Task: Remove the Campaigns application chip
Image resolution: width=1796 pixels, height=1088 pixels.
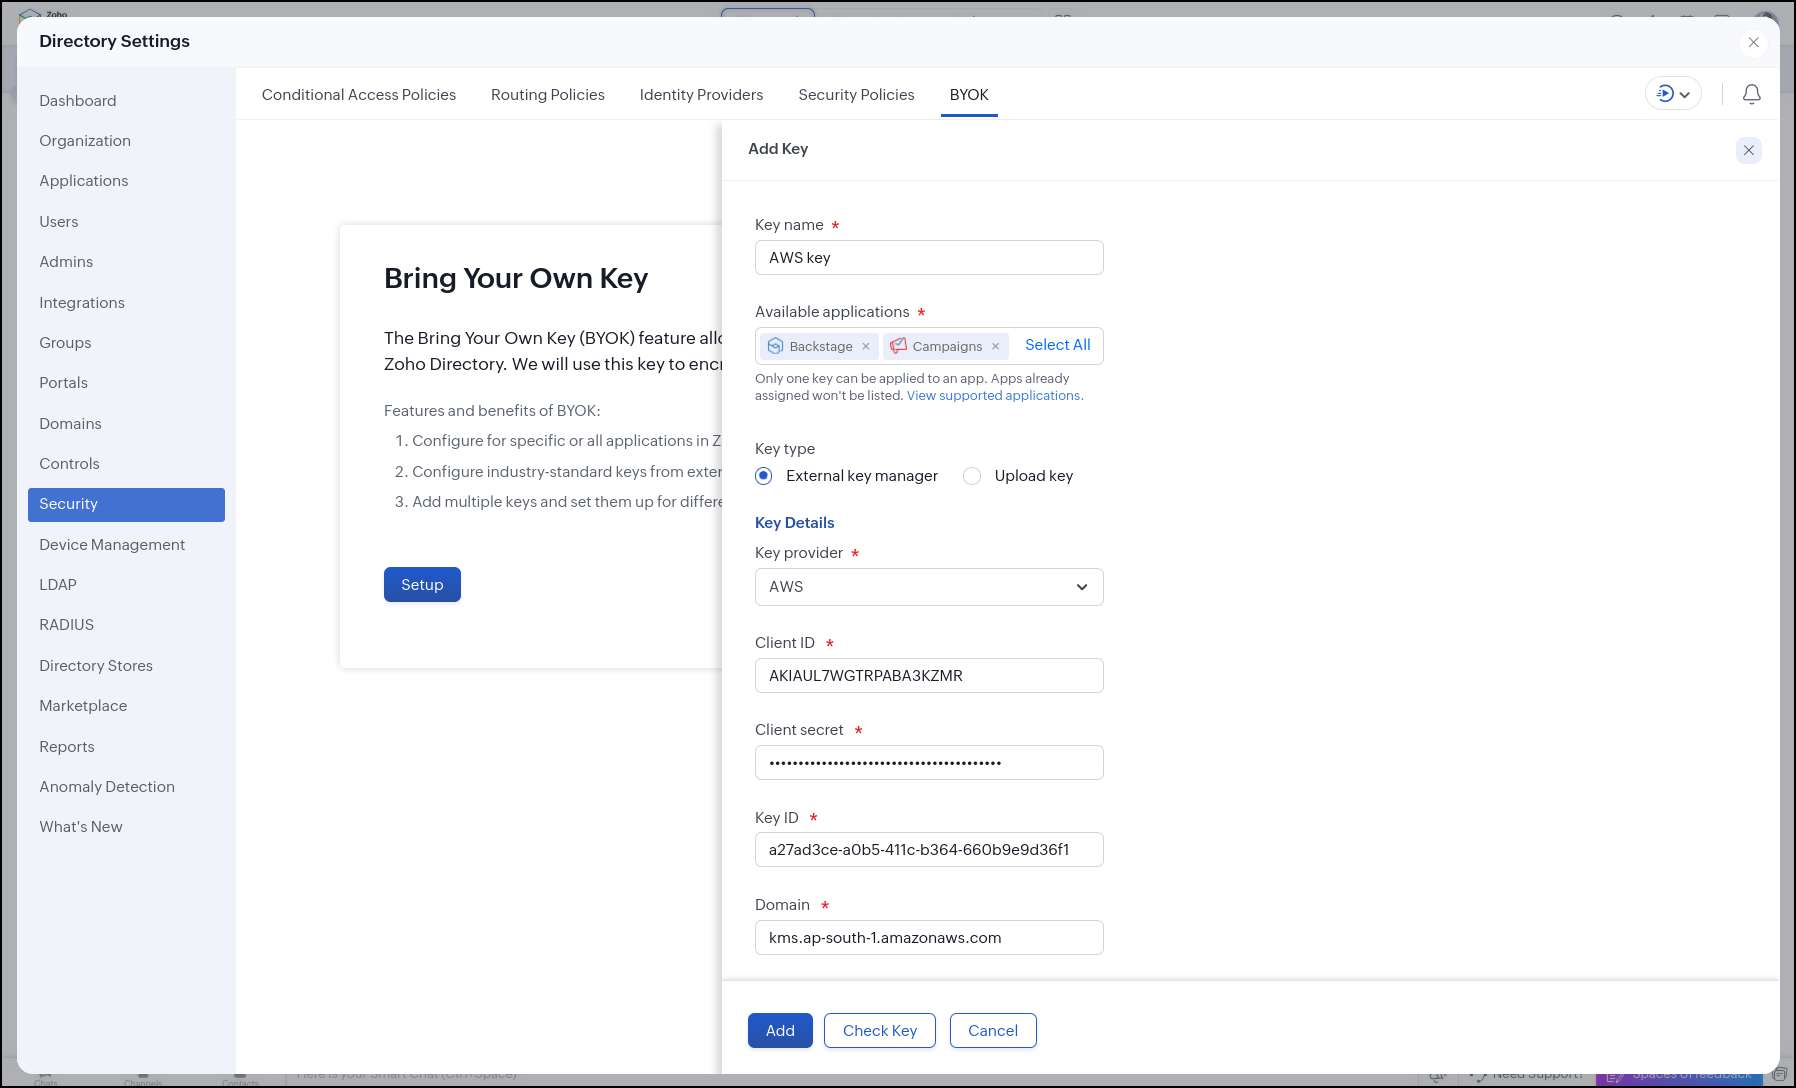Action: (x=996, y=346)
